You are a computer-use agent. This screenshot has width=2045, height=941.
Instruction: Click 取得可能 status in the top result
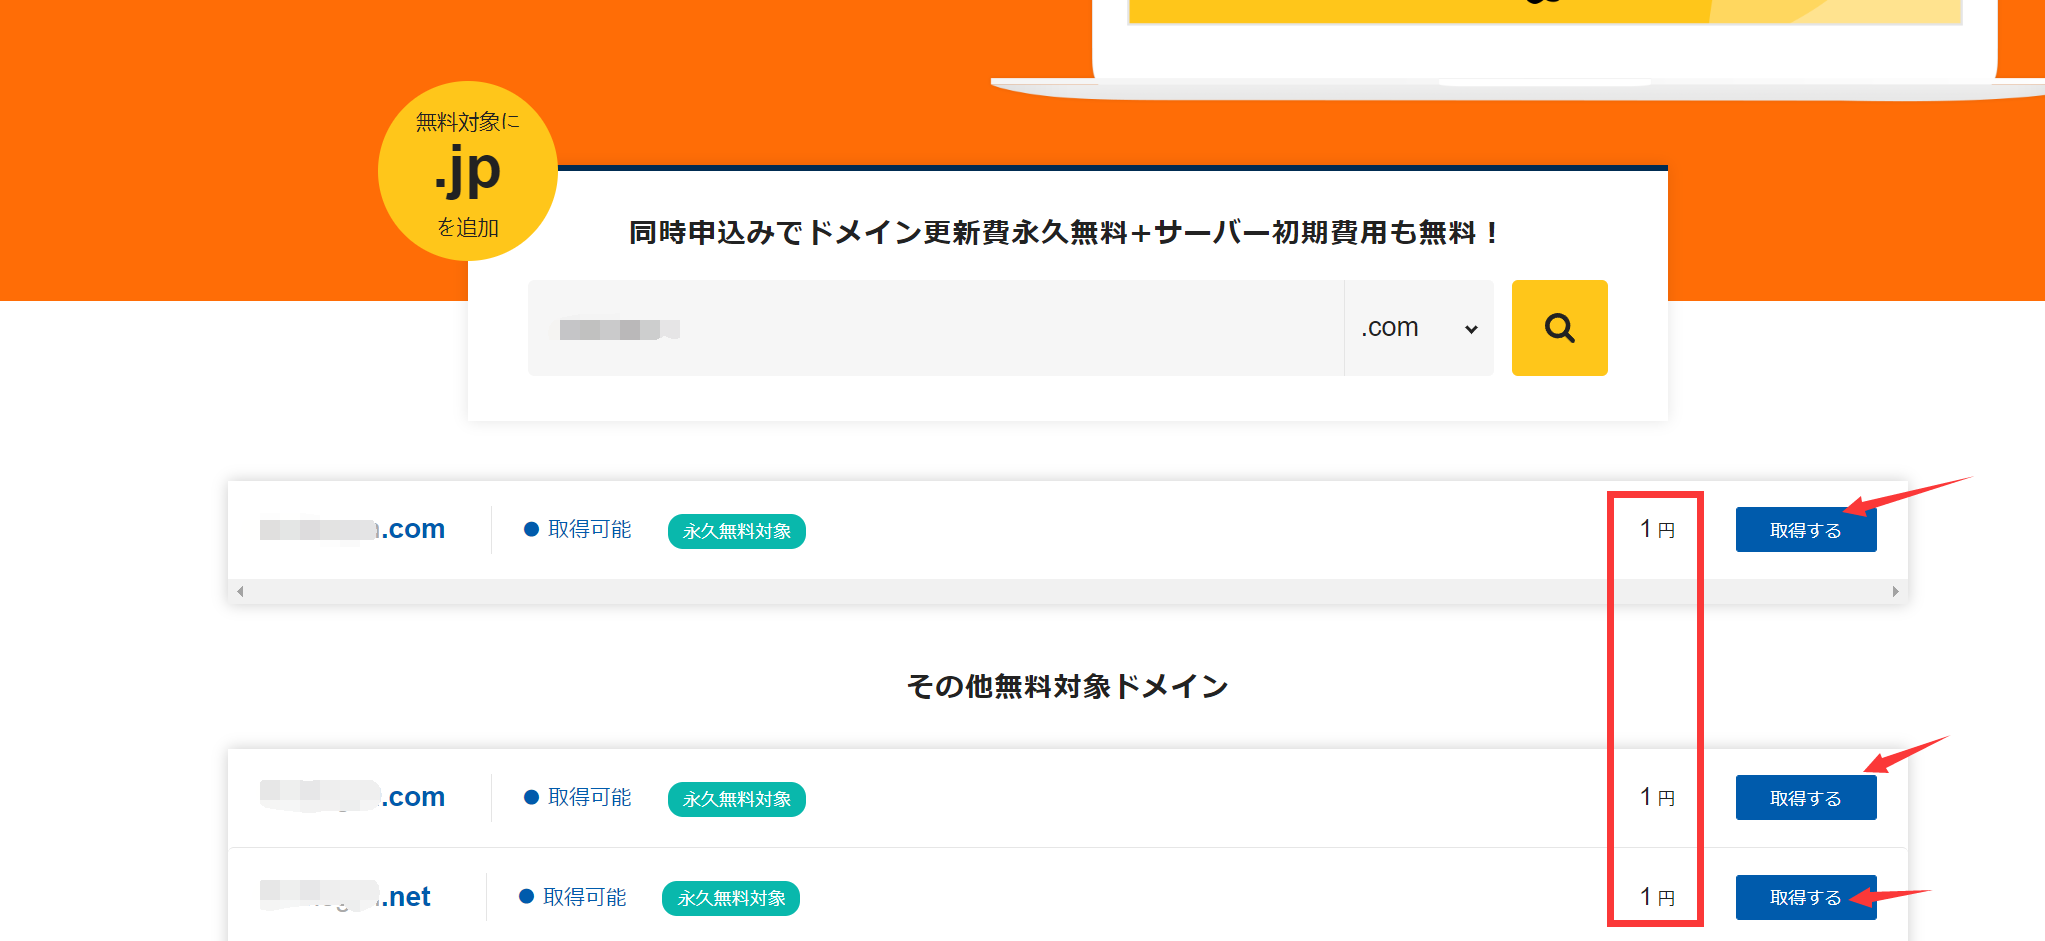(x=578, y=529)
